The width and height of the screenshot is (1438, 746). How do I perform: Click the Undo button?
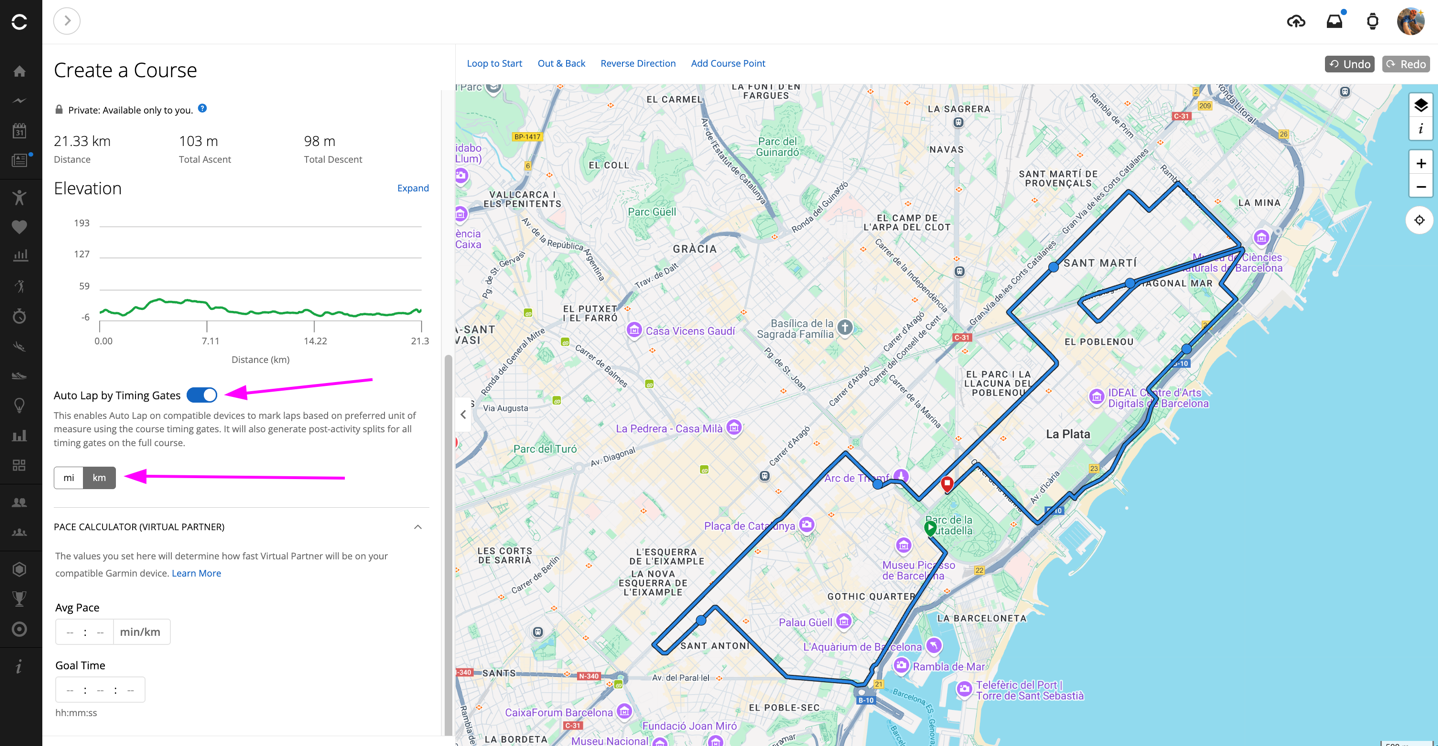click(1349, 64)
